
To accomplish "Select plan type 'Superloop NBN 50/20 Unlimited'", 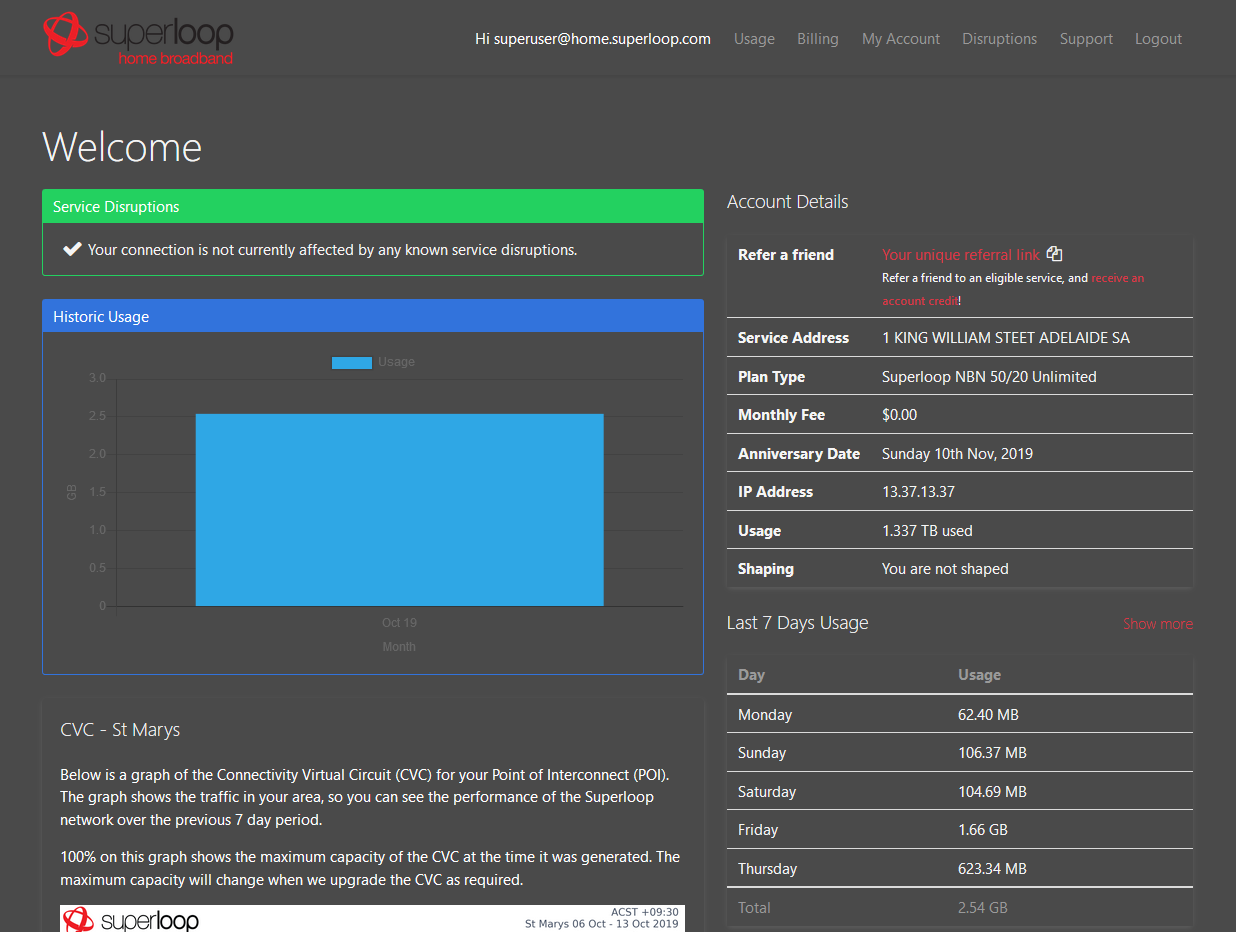I will [989, 377].
